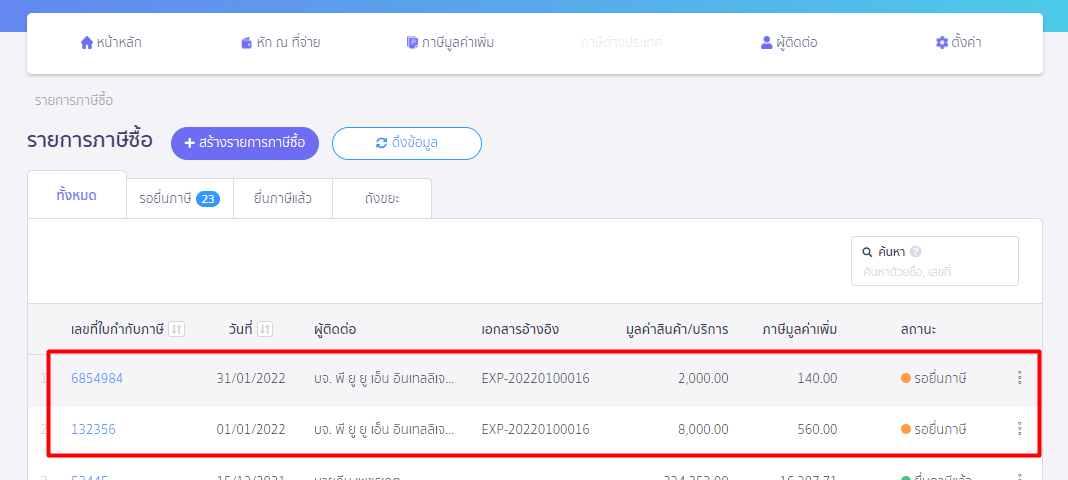Click date 31/01/2022 cell
Viewport: 1068px width, 480px height.
point(251,379)
